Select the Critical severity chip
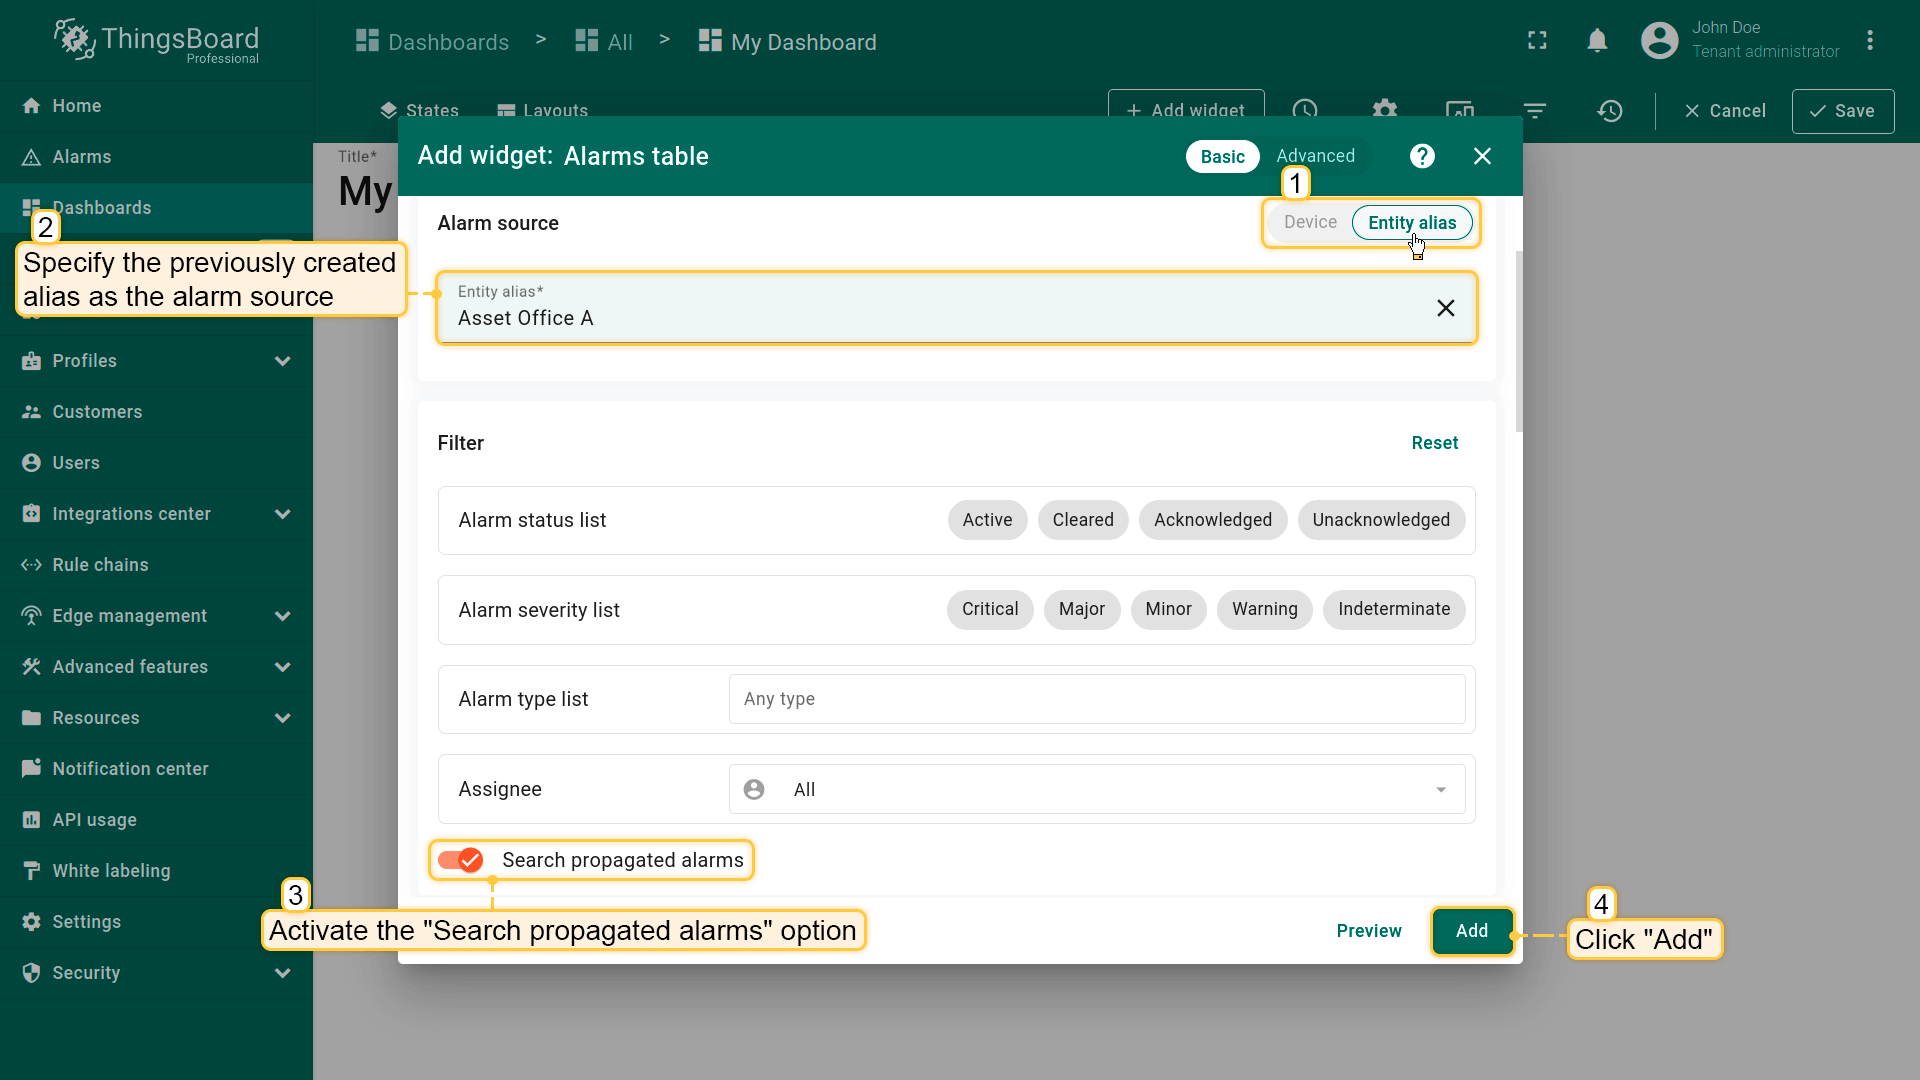This screenshot has width=1920, height=1080. 989,609
